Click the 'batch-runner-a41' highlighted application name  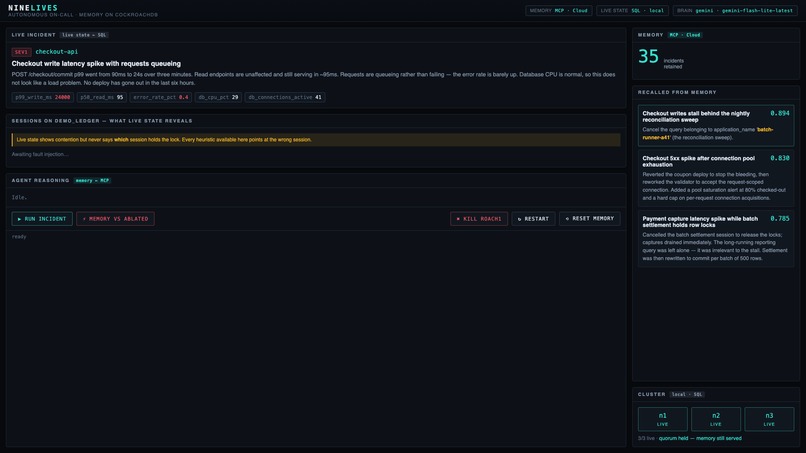708,134
